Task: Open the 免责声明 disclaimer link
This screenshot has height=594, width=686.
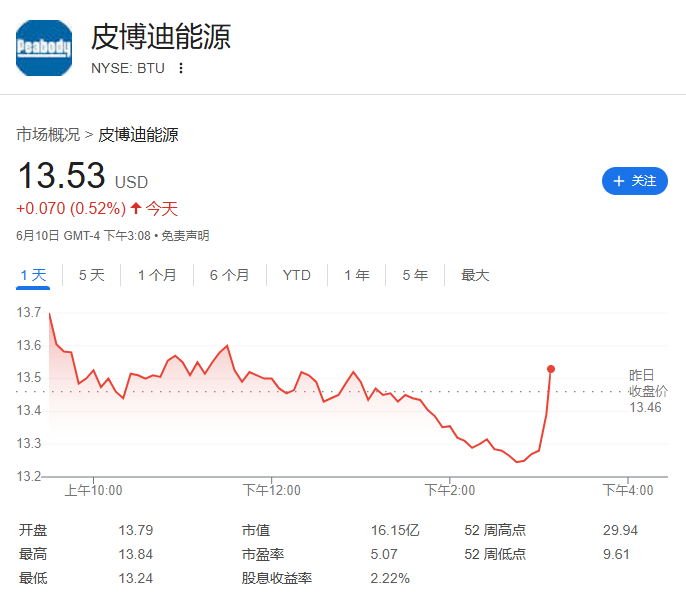Action: (185, 236)
